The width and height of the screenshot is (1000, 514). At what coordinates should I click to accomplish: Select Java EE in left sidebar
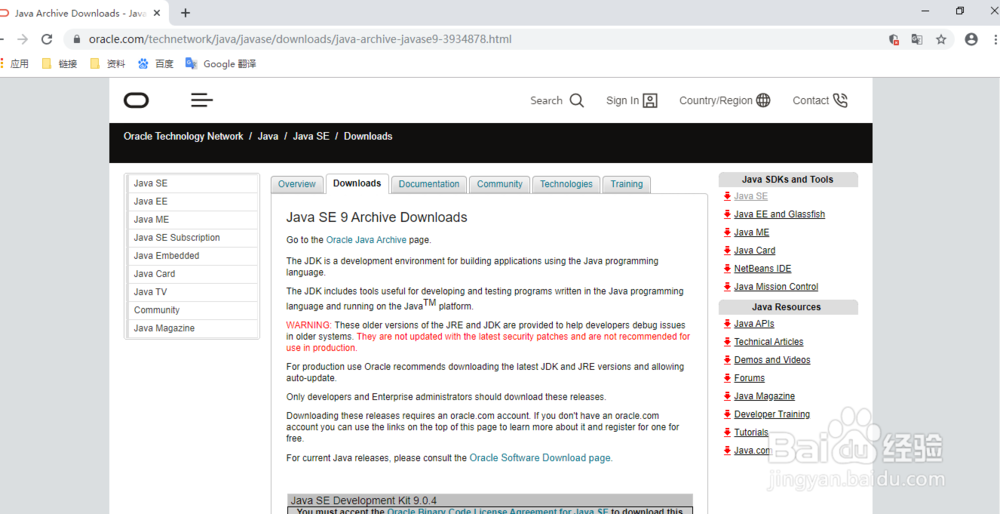[193, 201]
